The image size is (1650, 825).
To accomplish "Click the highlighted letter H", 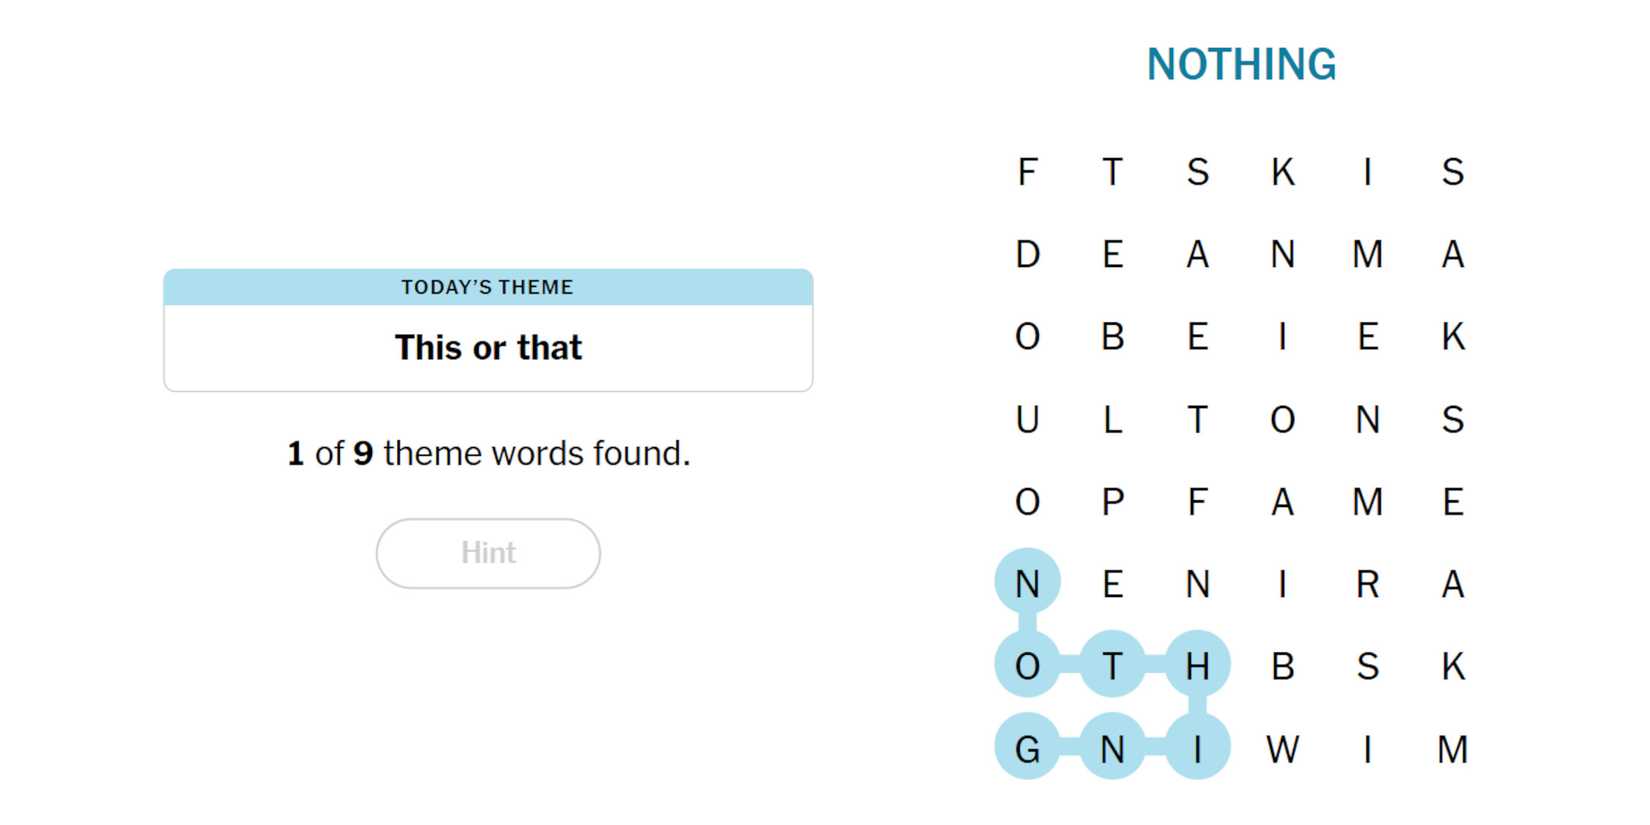I will pyautogui.click(x=1197, y=666).
